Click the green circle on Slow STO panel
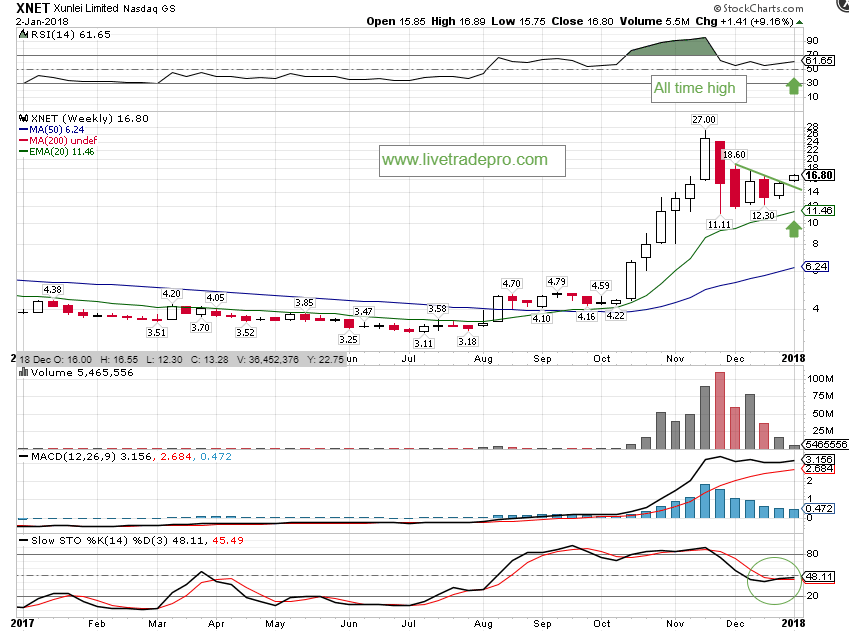The height and width of the screenshot is (632, 849). 774,579
